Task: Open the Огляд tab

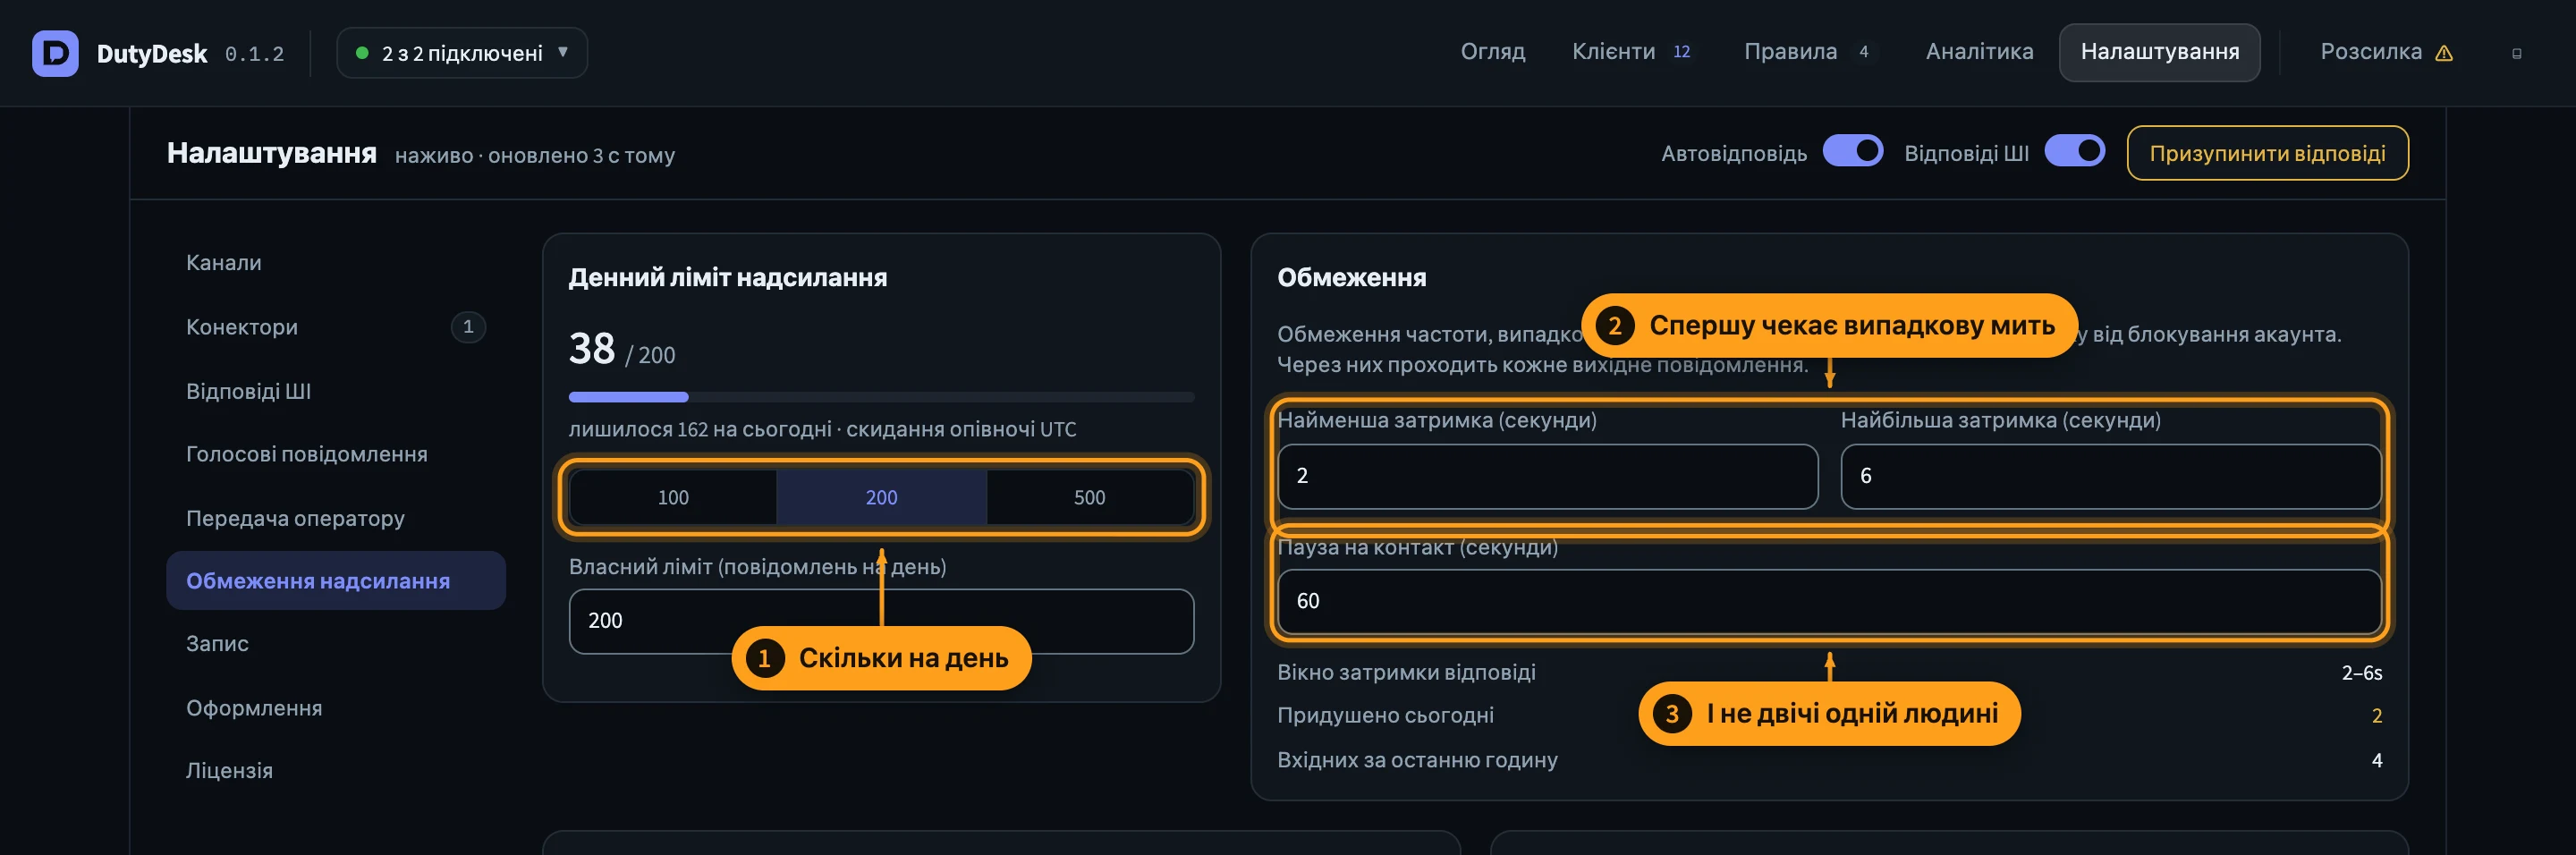Action: click(x=1492, y=52)
